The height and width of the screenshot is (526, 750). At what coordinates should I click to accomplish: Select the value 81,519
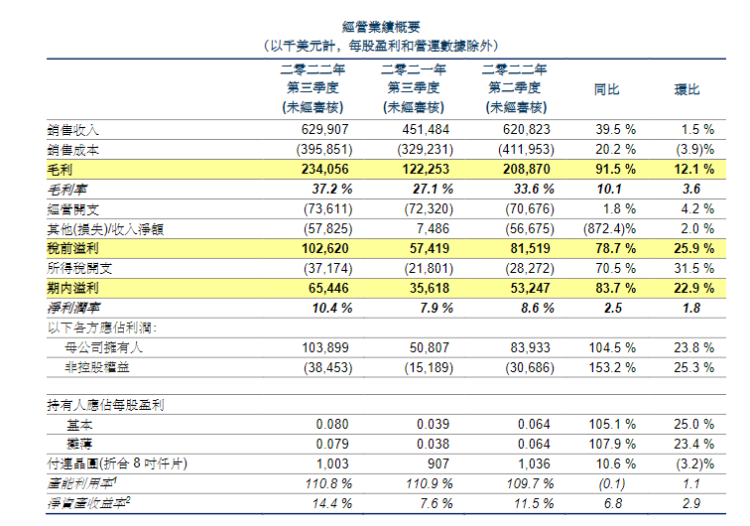[x=530, y=249]
